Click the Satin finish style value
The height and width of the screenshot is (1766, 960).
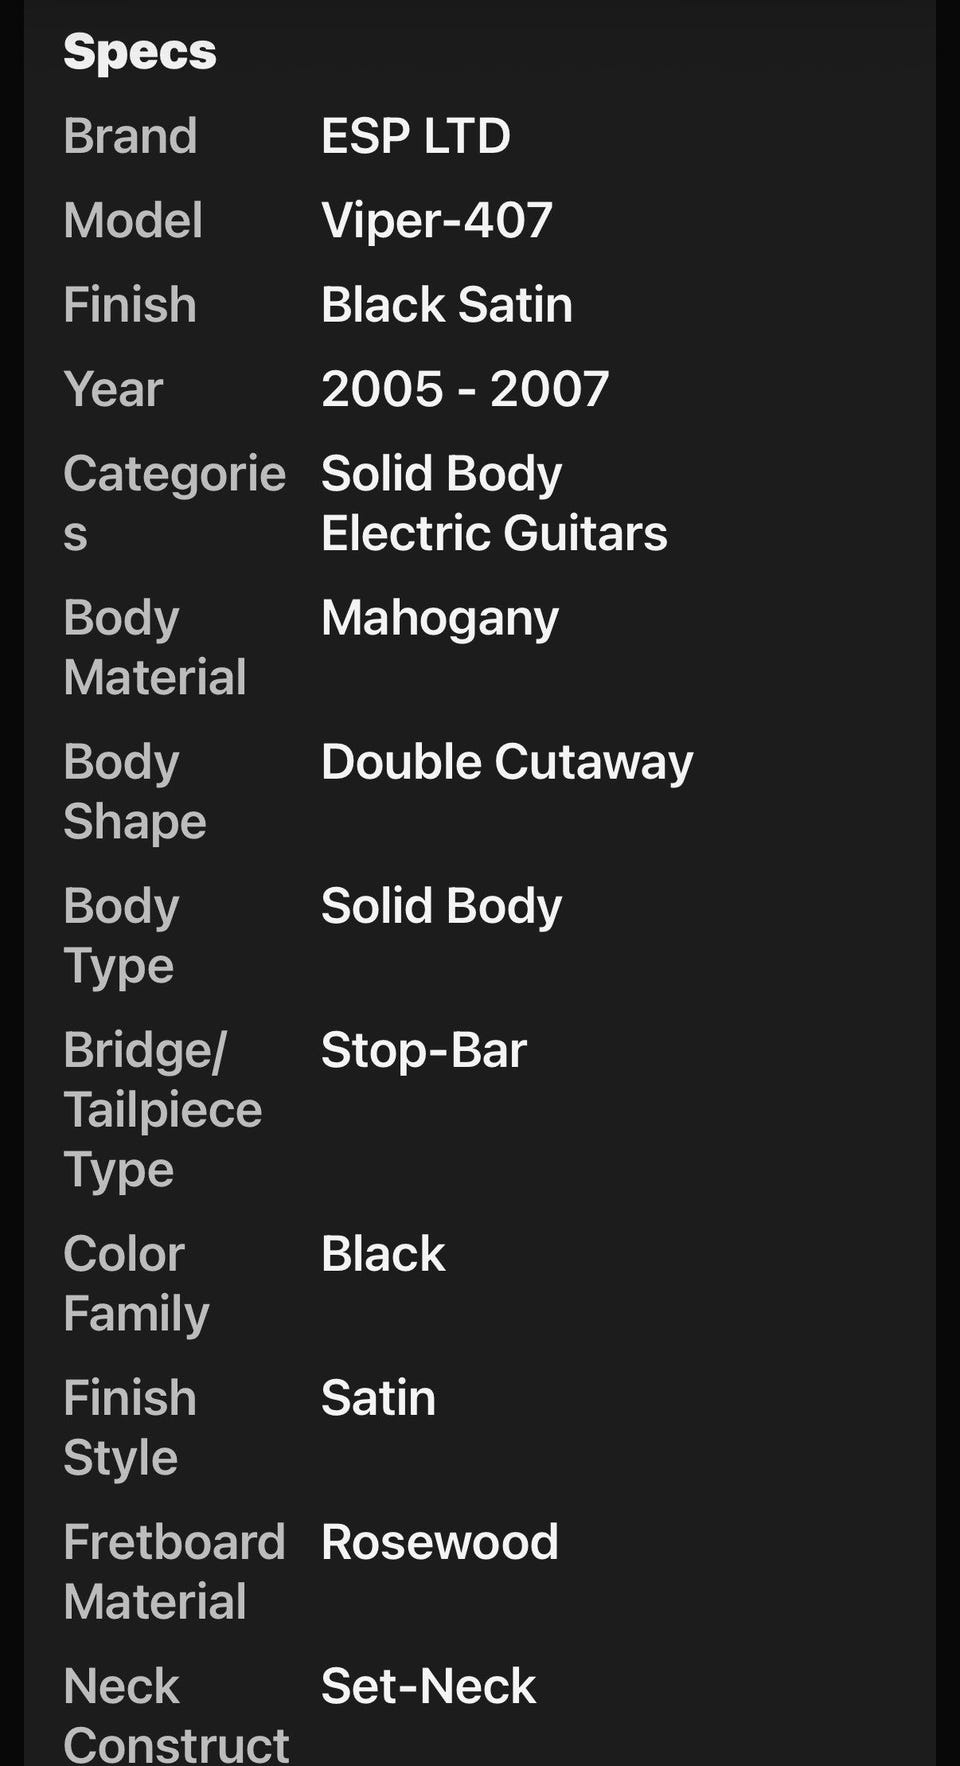coord(378,1398)
